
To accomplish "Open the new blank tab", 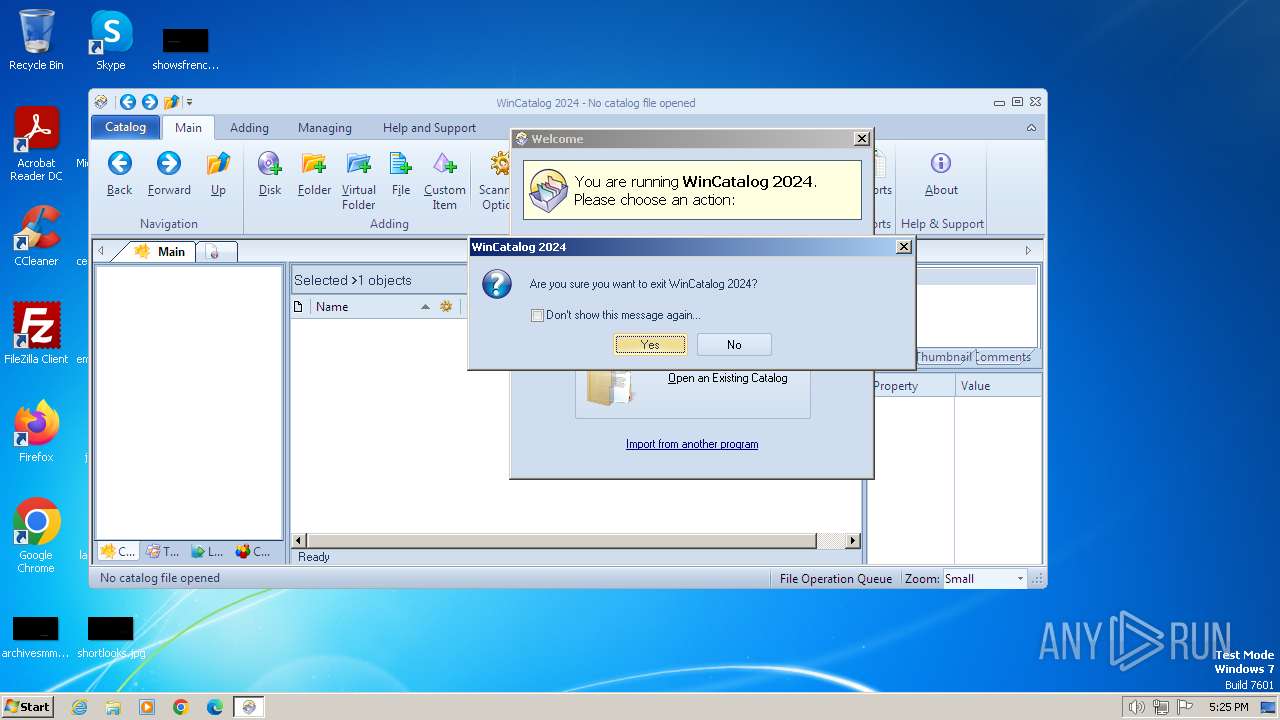I will coord(215,252).
